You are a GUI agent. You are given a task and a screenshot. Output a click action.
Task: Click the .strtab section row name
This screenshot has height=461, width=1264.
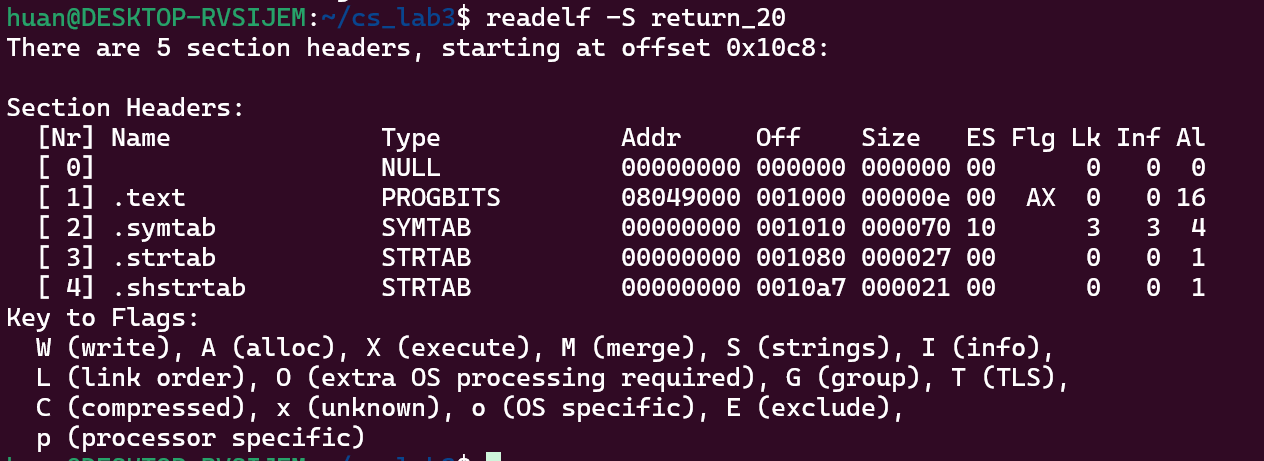[163, 258]
